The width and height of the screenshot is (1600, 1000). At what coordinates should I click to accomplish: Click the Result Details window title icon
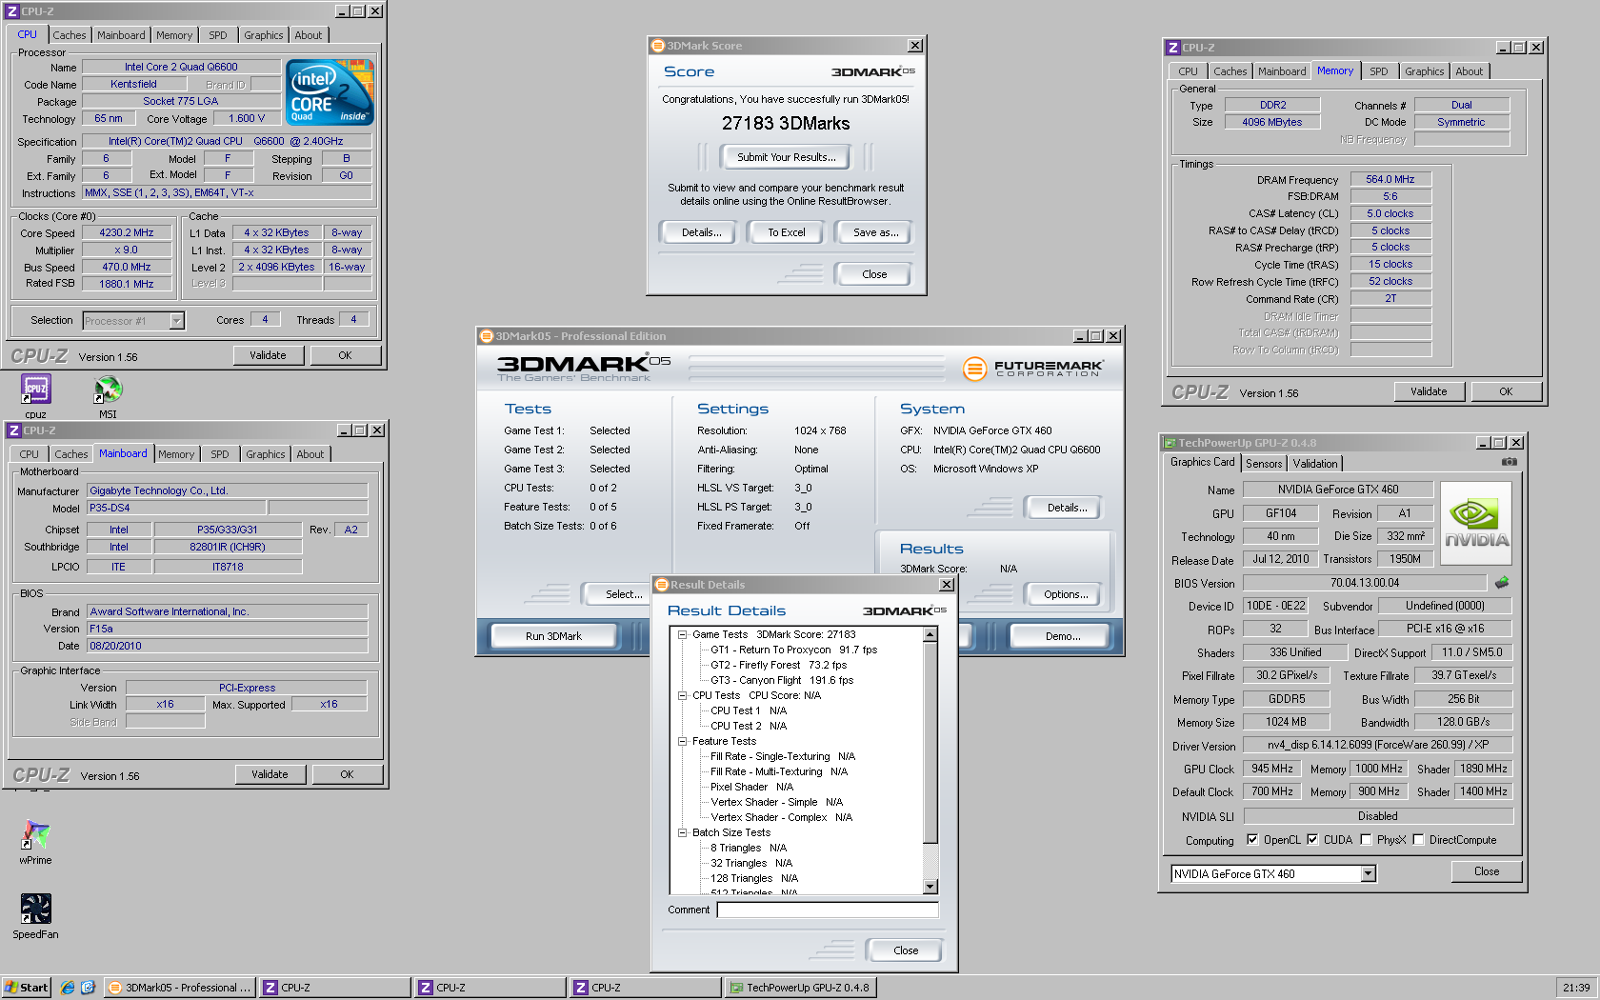tap(662, 585)
